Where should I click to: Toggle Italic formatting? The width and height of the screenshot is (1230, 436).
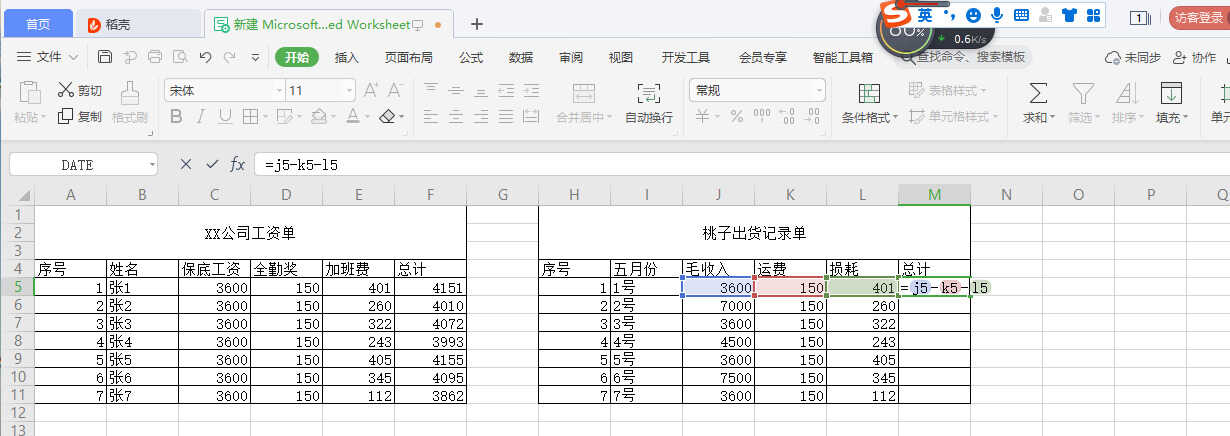[x=201, y=116]
